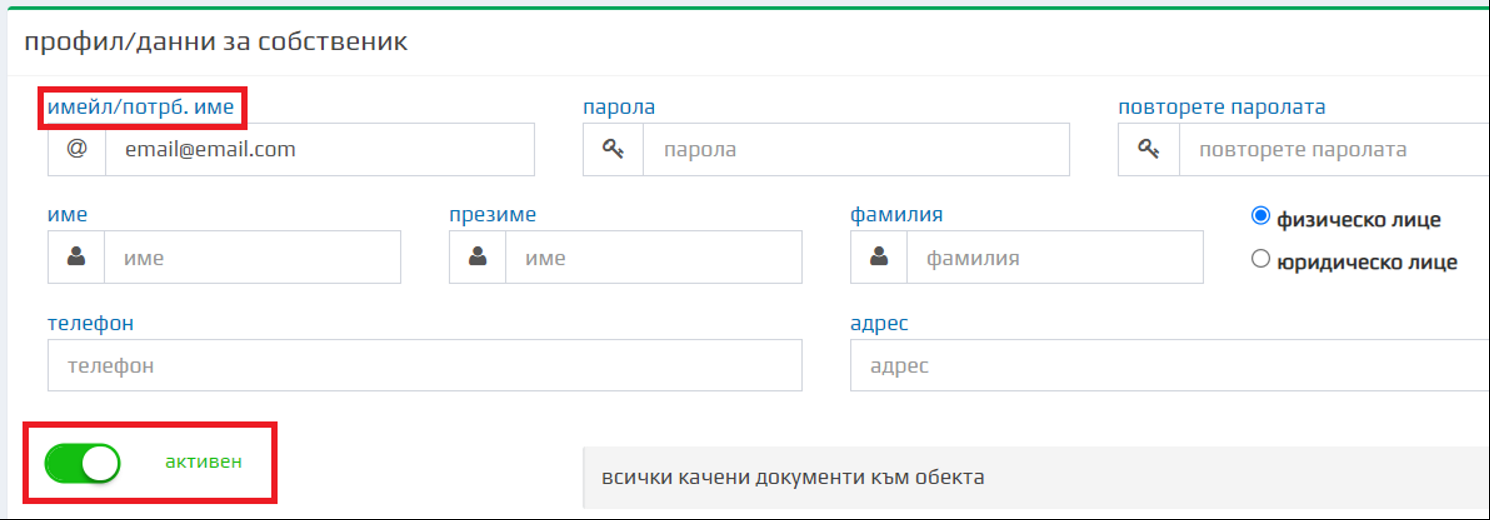This screenshot has width=1490, height=520.
Task: Click the key icon in the парола field
Action: point(613,149)
